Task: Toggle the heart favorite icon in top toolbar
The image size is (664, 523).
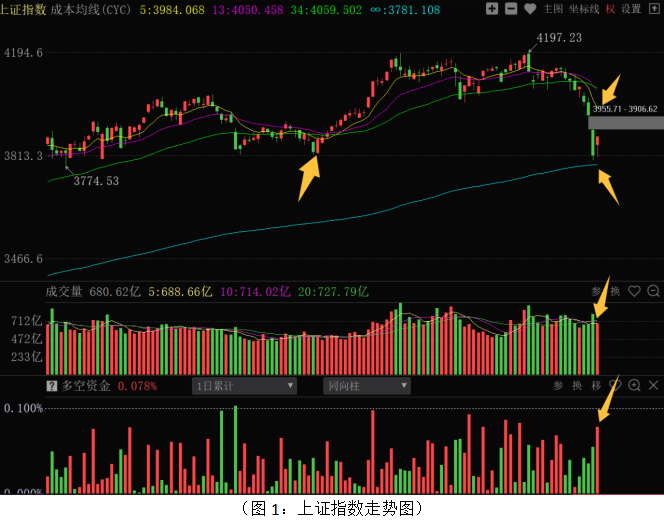Action: [530, 9]
